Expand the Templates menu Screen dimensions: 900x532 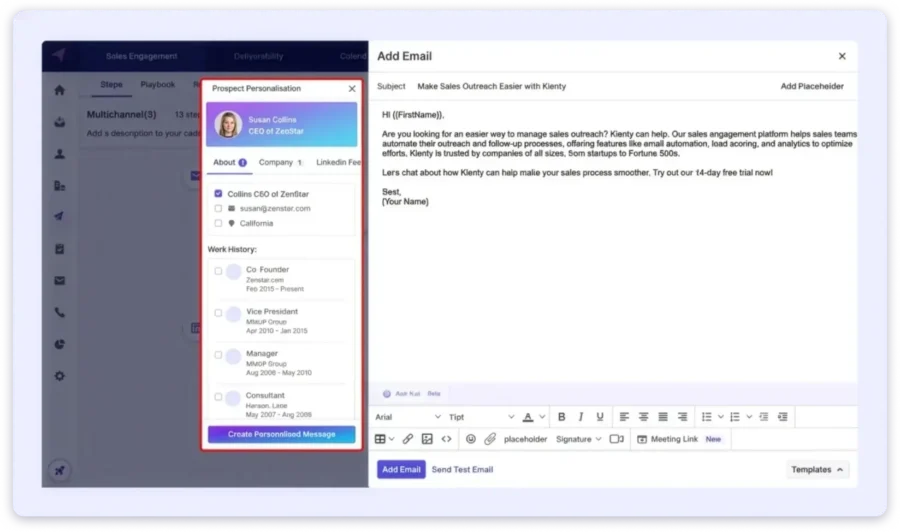pyautogui.click(x=817, y=469)
